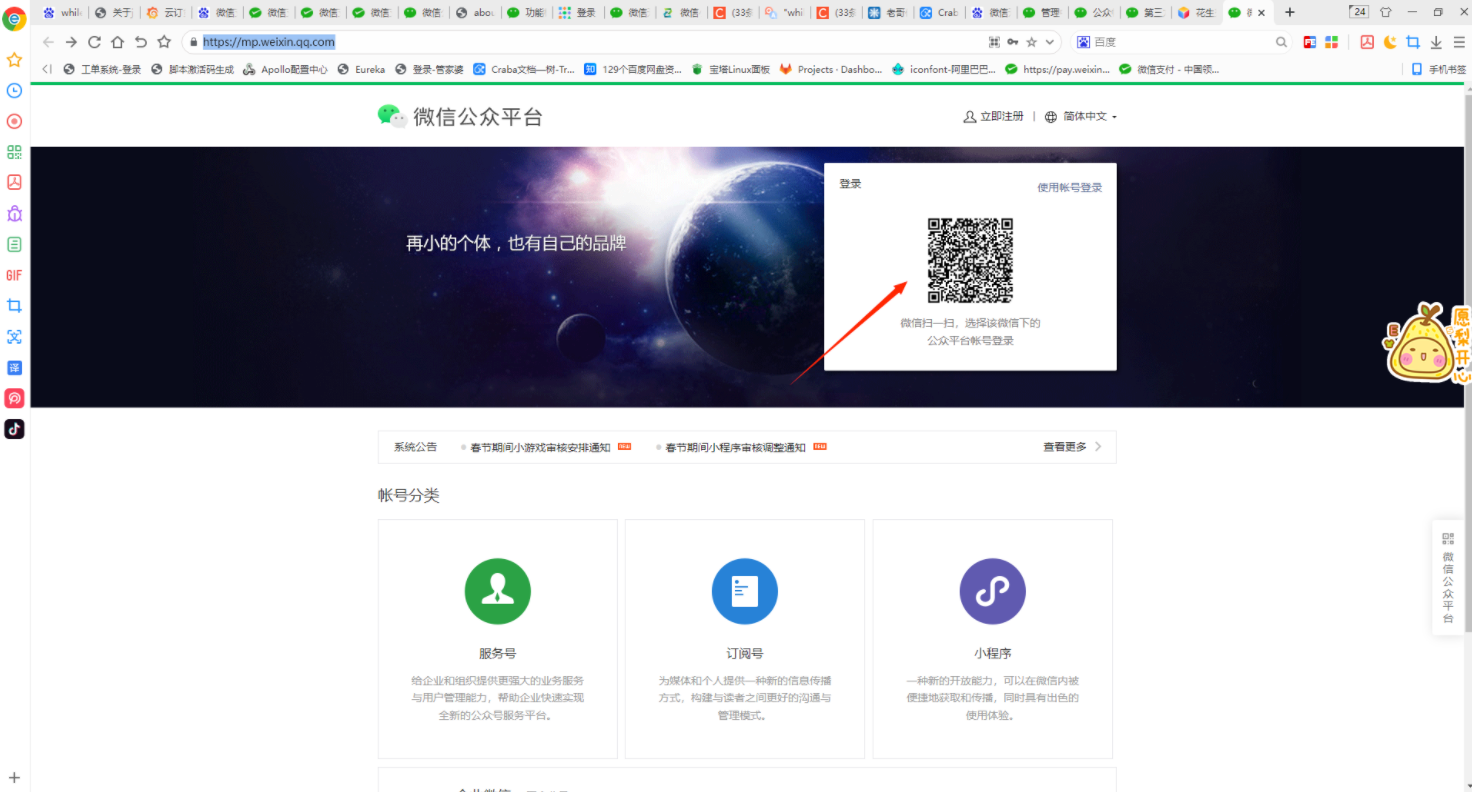The height and width of the screenshot is (792, 1472).
Task: Activate the toolbar screenshot crop icon
Action: tap(1413, 42)
